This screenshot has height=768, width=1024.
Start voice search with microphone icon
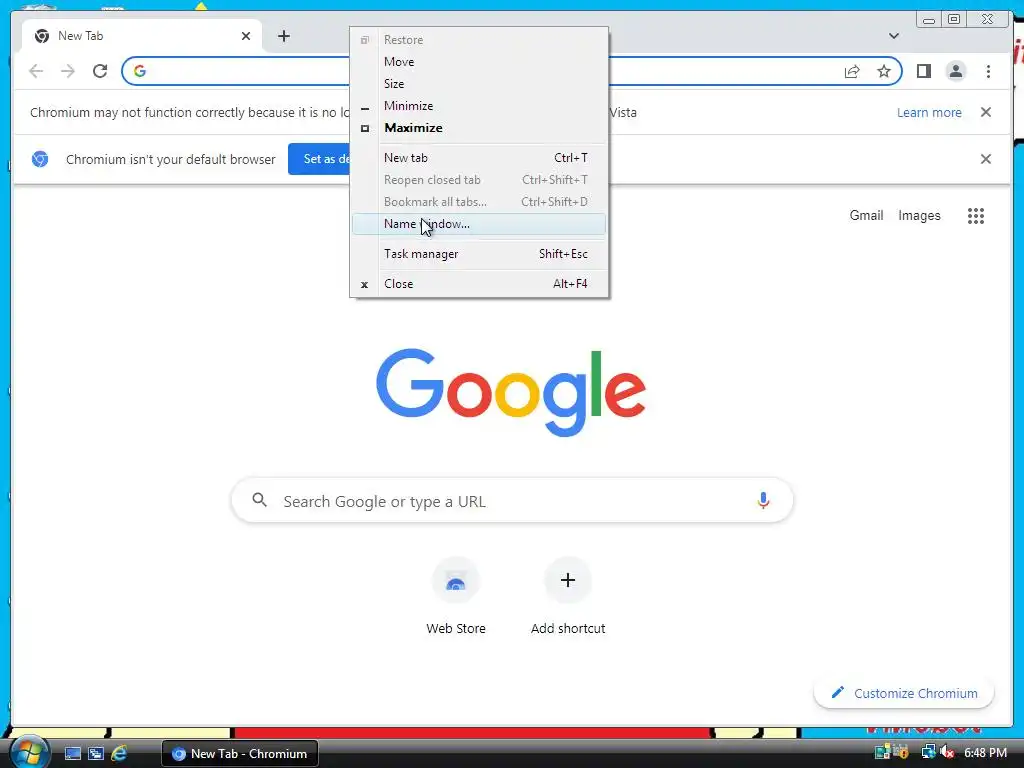point(763,501)
